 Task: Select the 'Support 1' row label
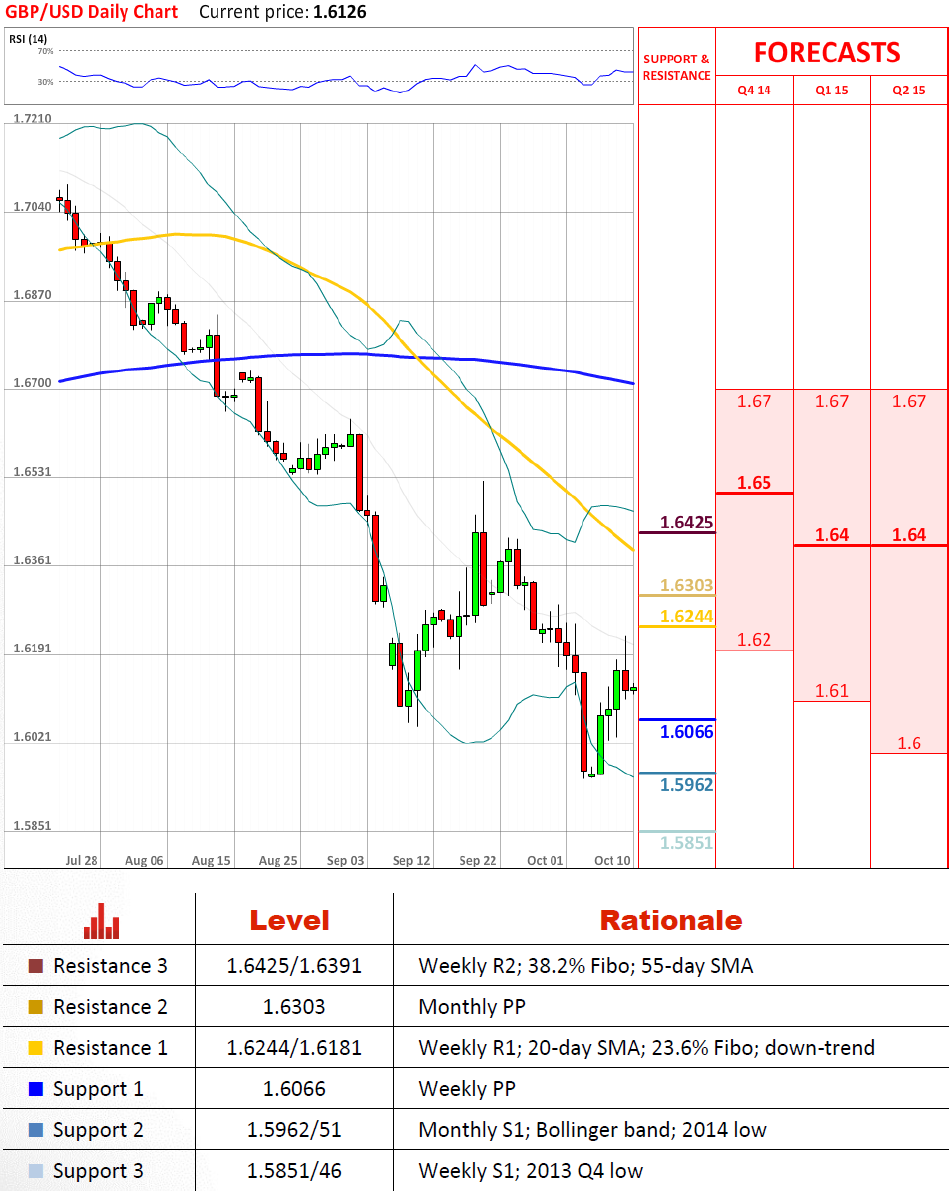pyautogui.click(x=98, y=1090)
